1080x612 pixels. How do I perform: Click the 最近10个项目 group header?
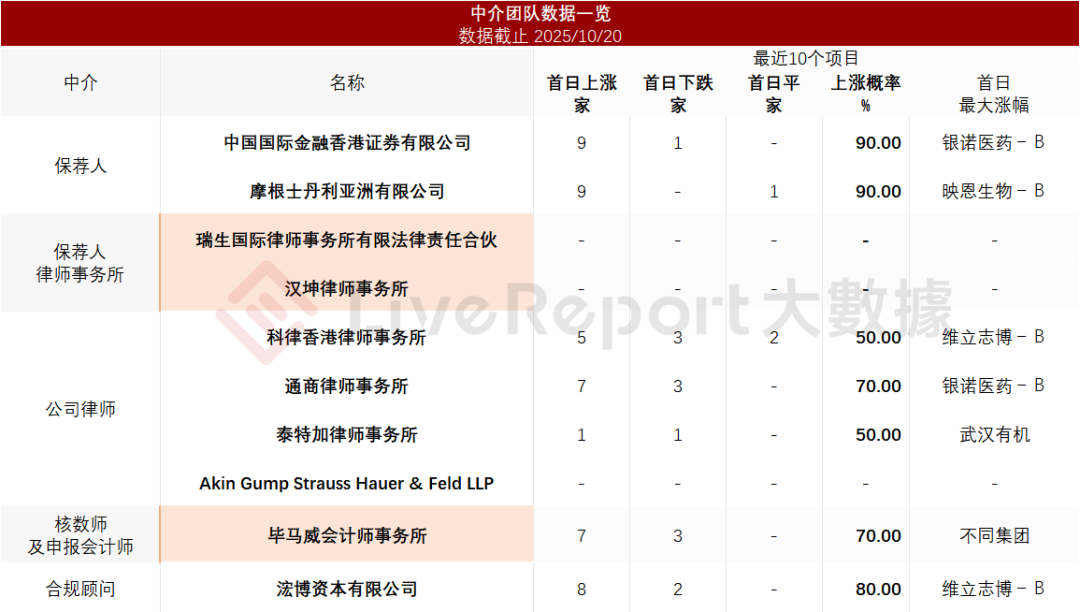806,59
